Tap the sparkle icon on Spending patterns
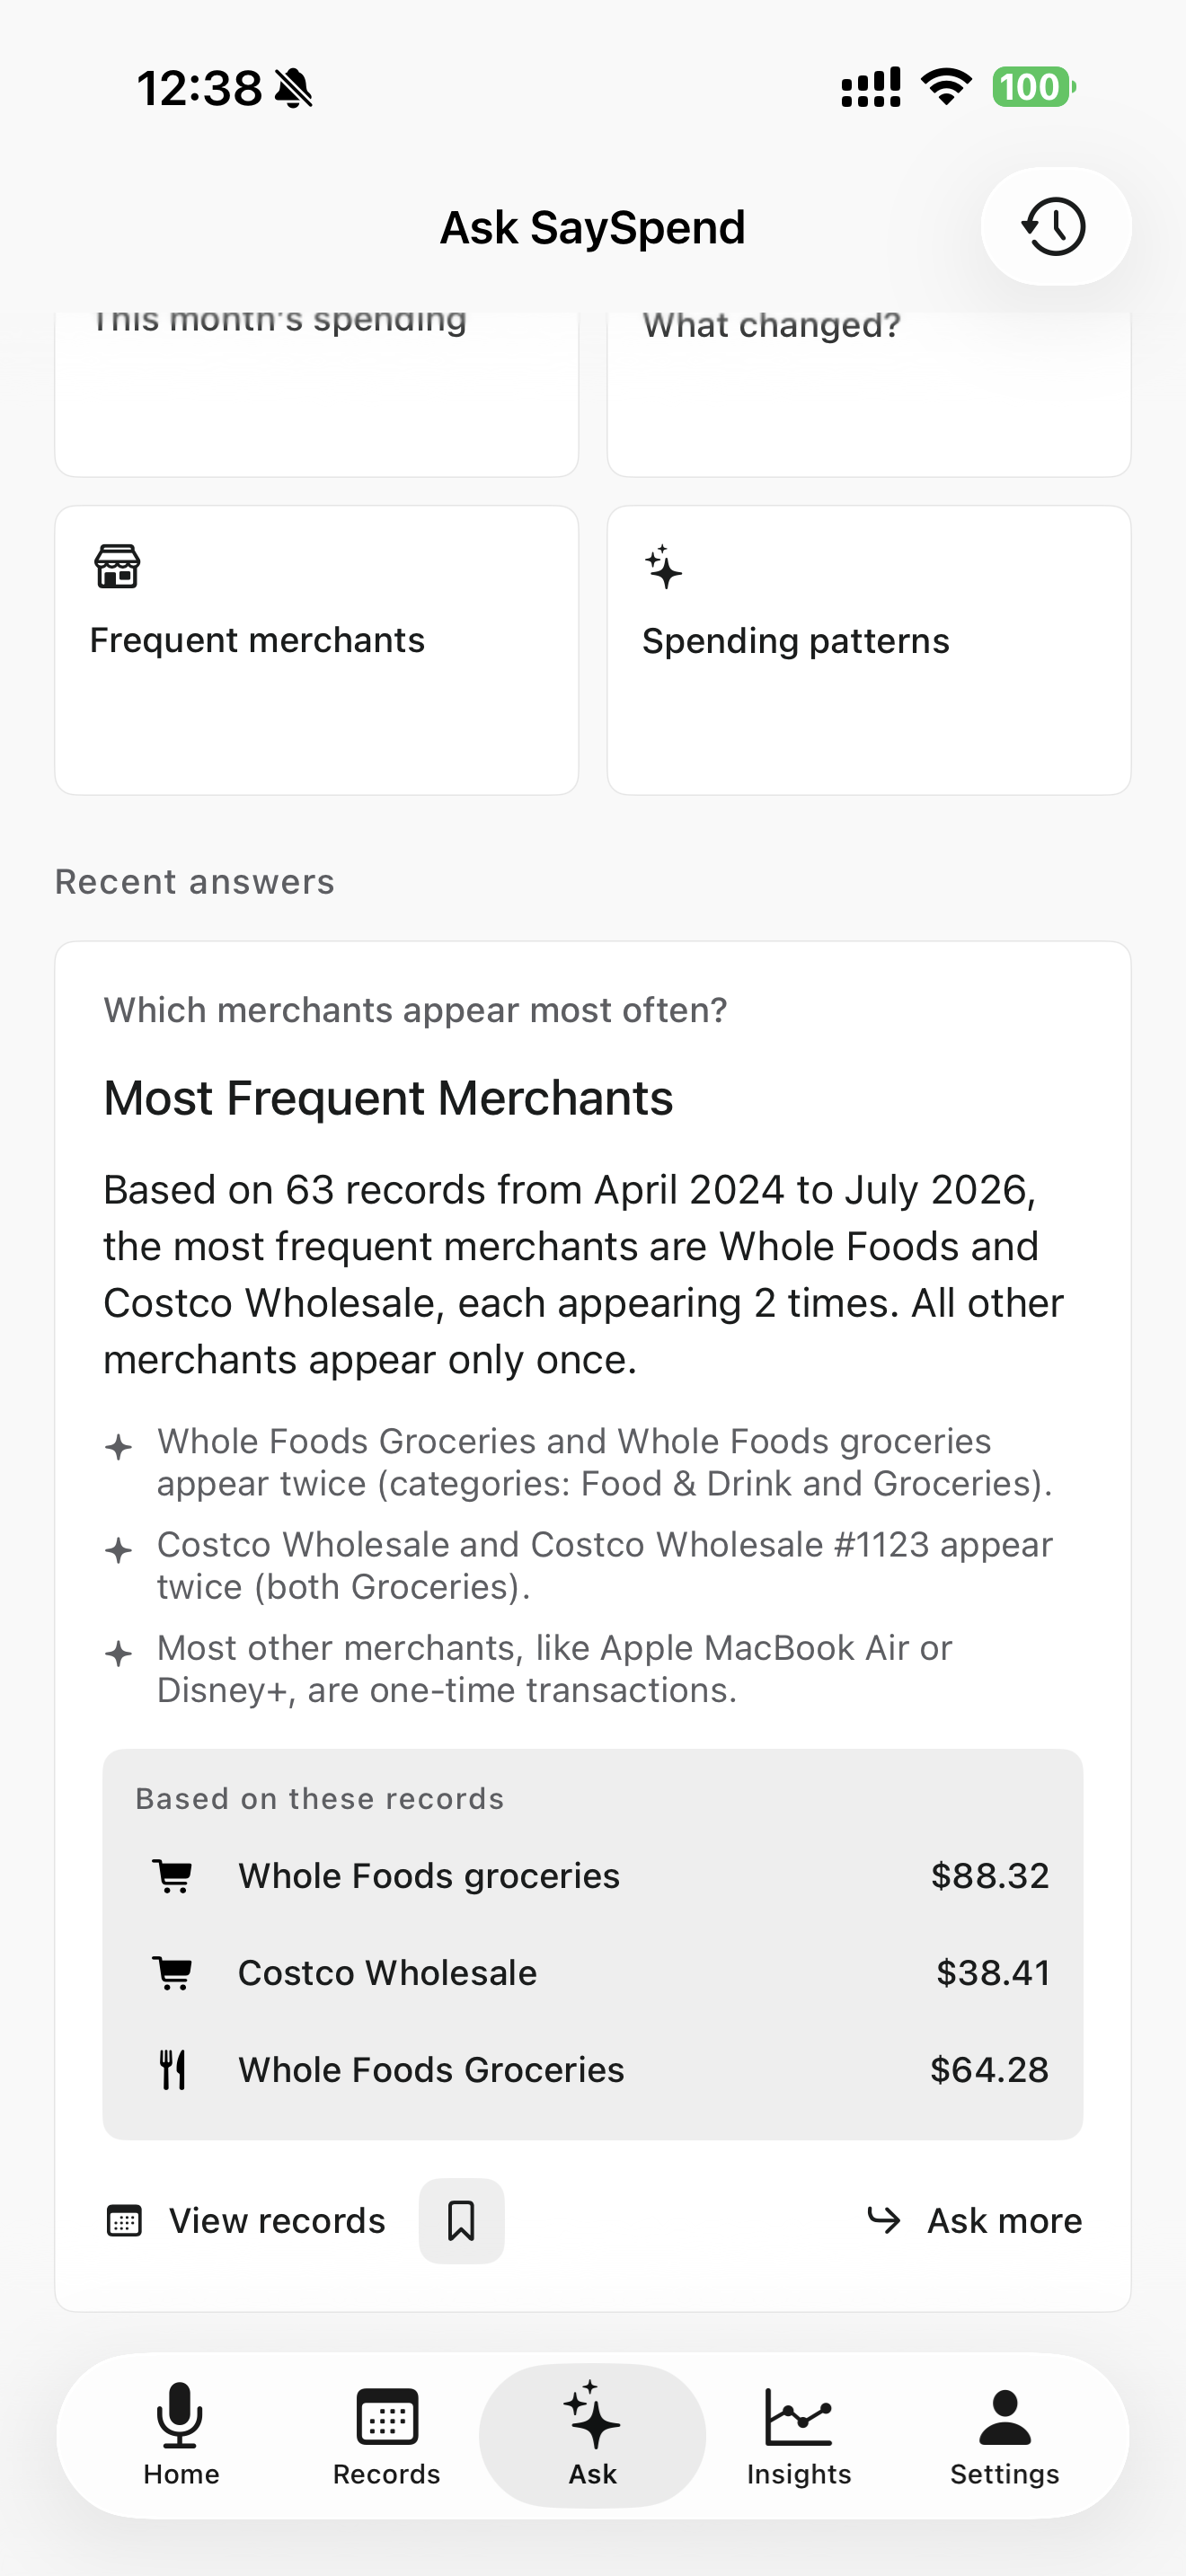 [x=663, y=567]
